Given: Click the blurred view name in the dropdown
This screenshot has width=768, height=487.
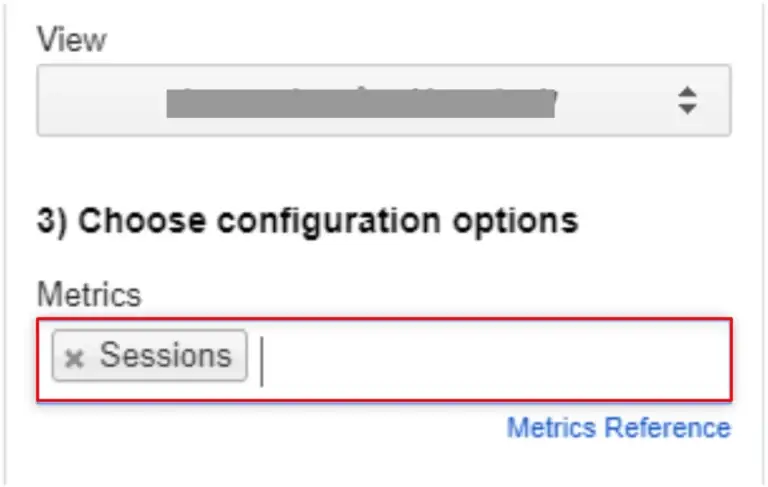Looking at the screenshot, I should [360, 100].
